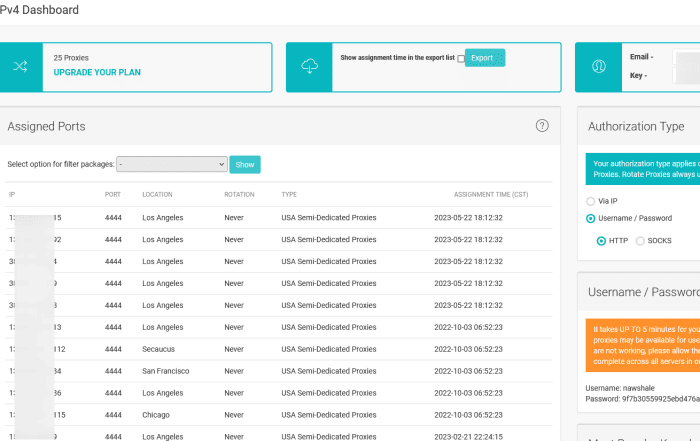Viewport: 700px width, 441px height.
Task: Sort by ASSIGNMENT TIME (CST) column header
Action: pyautogui.click(x=491, y=194)
